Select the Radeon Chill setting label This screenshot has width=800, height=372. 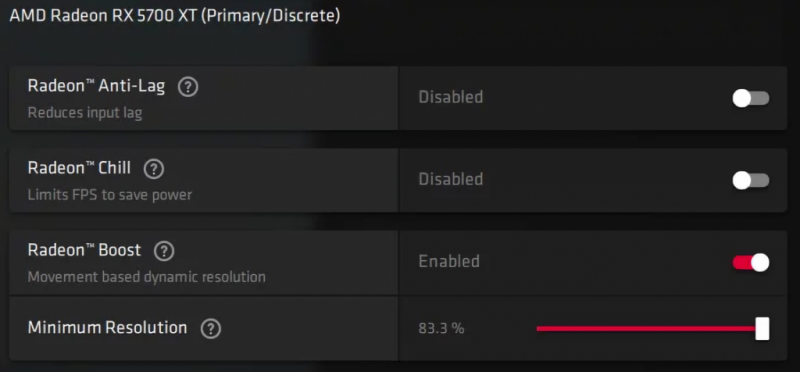point(79,168)
